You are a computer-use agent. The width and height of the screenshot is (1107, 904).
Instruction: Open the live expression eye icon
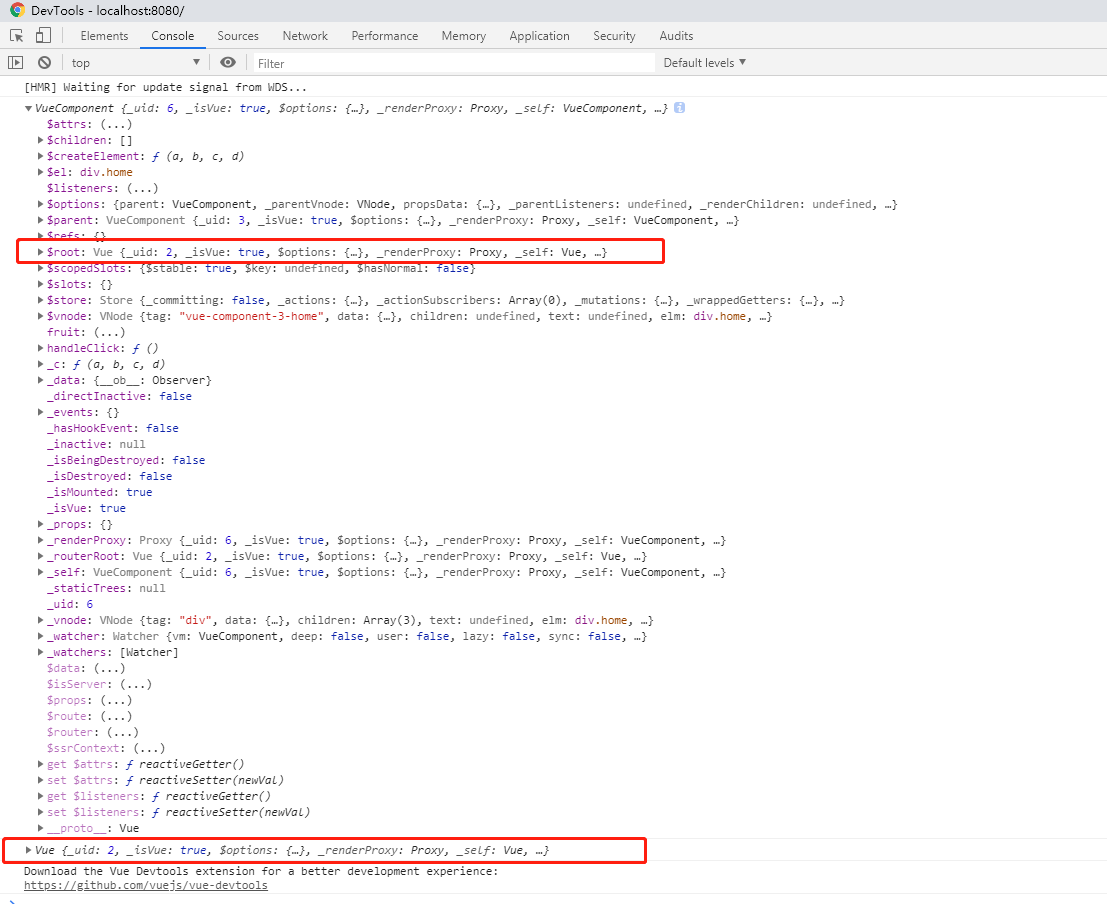pos(227,63)
